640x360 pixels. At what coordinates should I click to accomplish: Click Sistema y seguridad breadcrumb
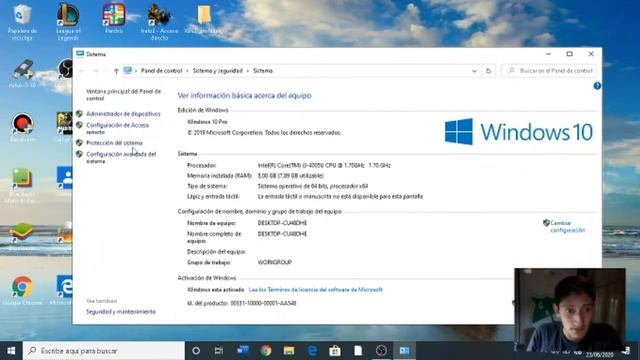tap(218, 71)
